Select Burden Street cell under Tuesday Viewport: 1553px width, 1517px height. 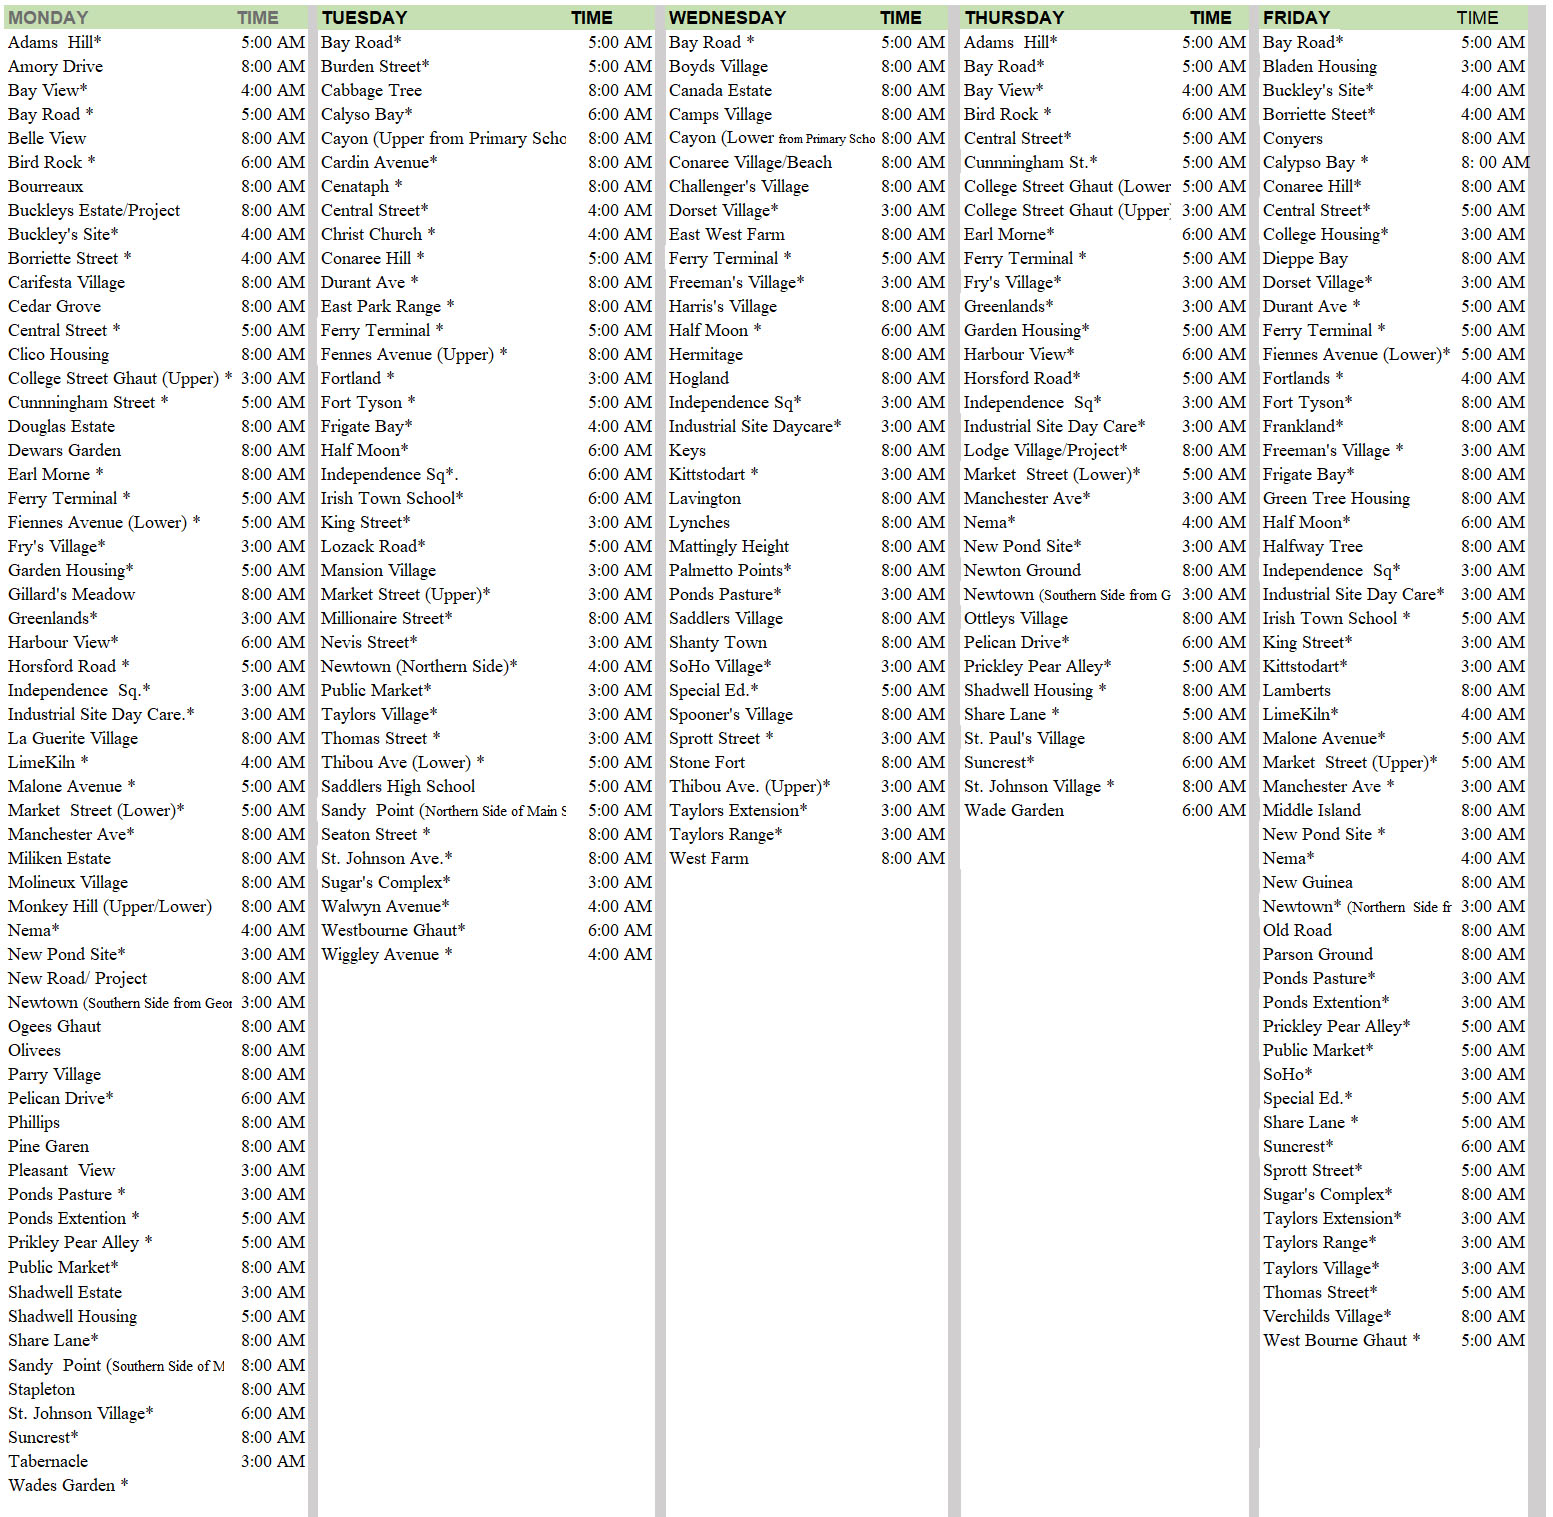[374, 66]
